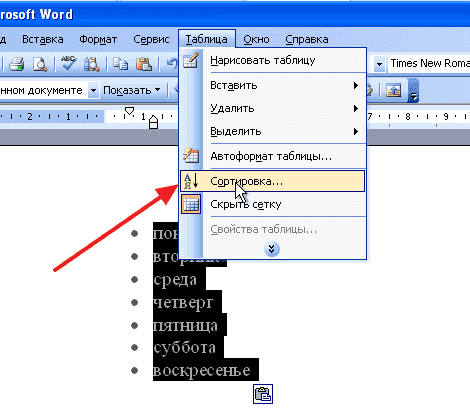Click the Paste Options smart tag below the list
The height and width of the screenshot is (410, 470).
click(263, 394)
